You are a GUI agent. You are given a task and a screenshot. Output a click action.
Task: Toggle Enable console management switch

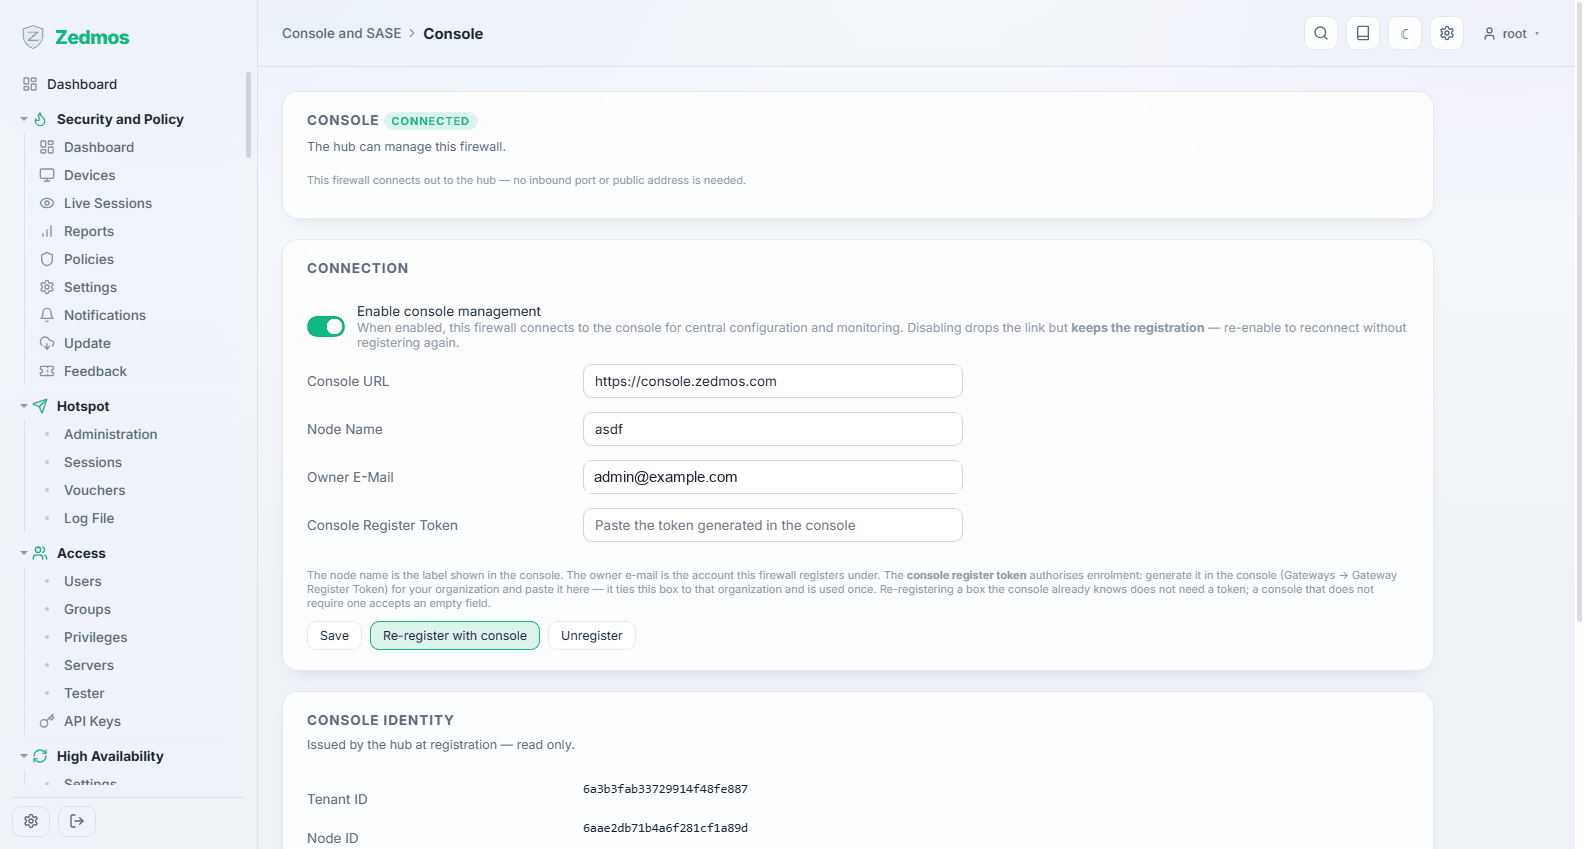coord(326,327)
